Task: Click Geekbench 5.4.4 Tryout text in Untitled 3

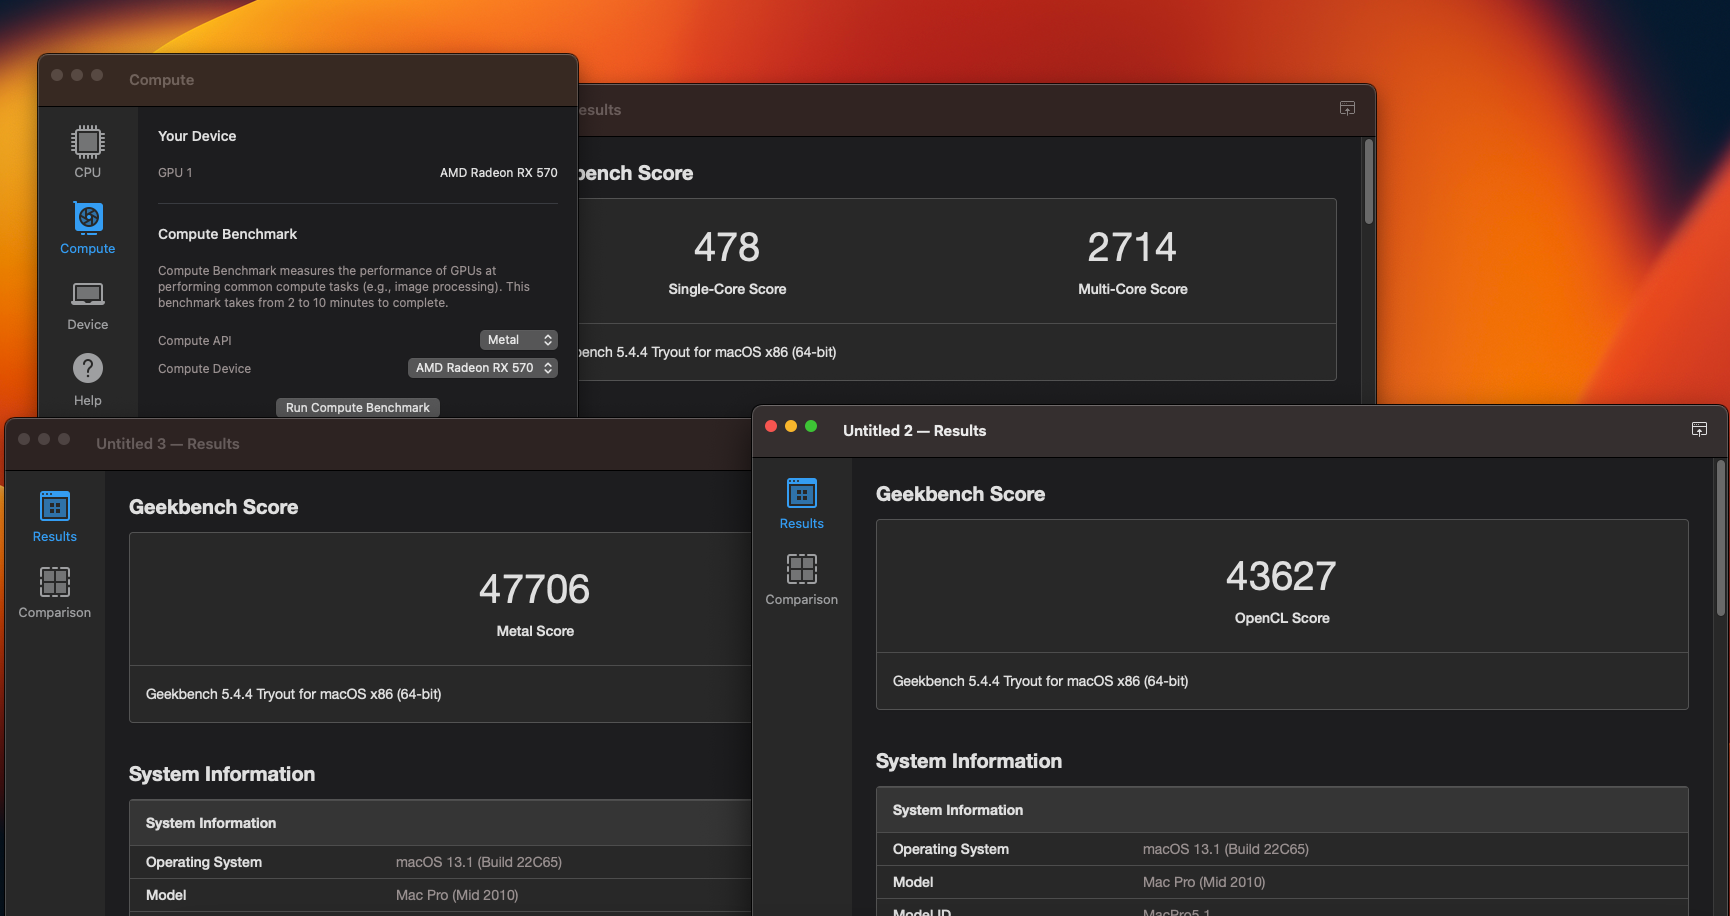Action: pyautogui.click(x=293, y=694)
